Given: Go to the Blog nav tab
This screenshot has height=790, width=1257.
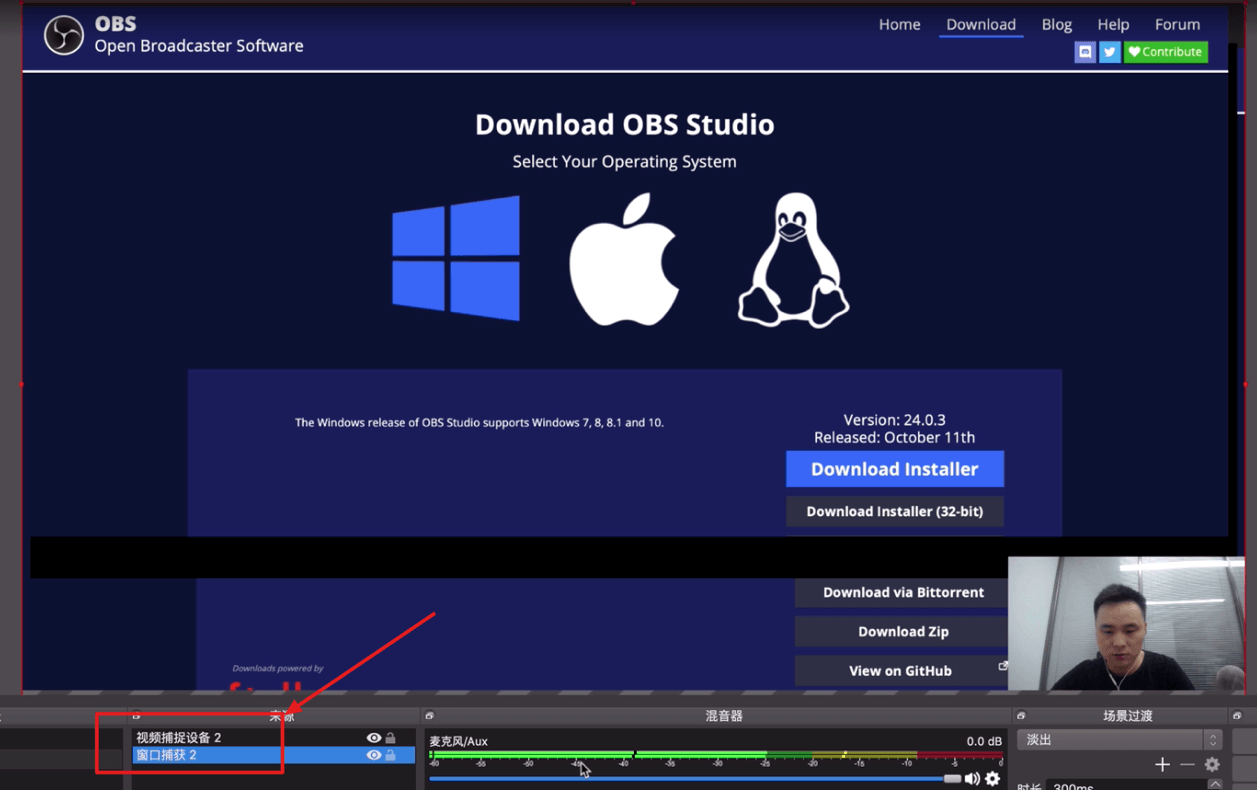Looking at the screenshot, I should (1056, 25).
